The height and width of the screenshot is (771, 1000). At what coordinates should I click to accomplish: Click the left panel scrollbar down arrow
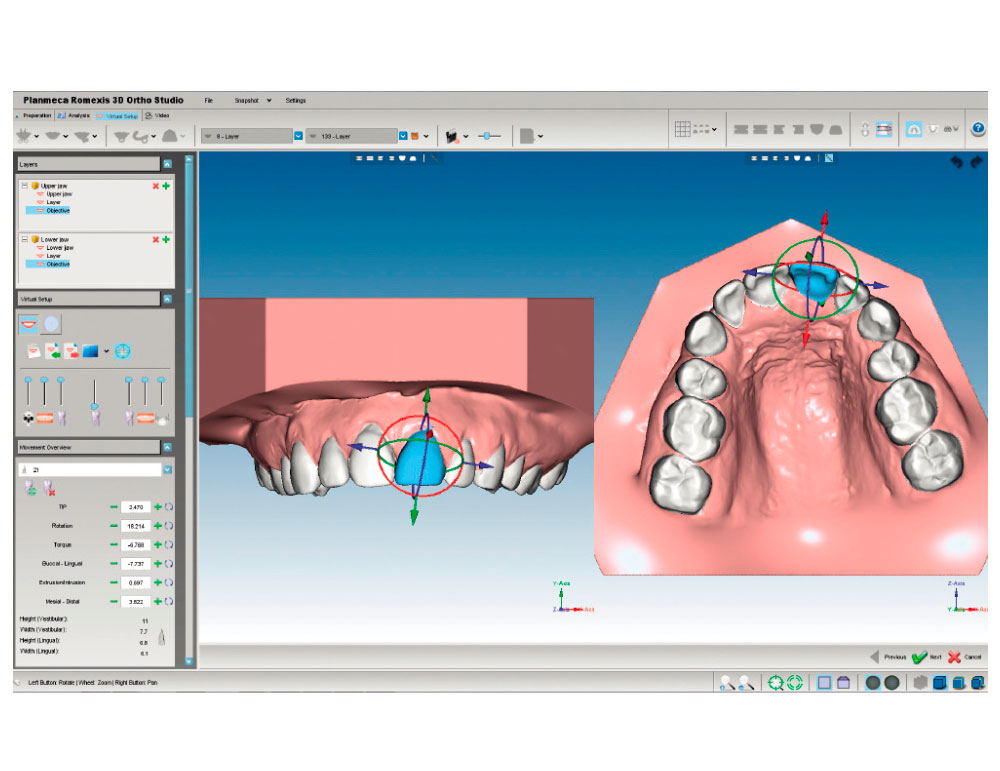pos(189,661)
